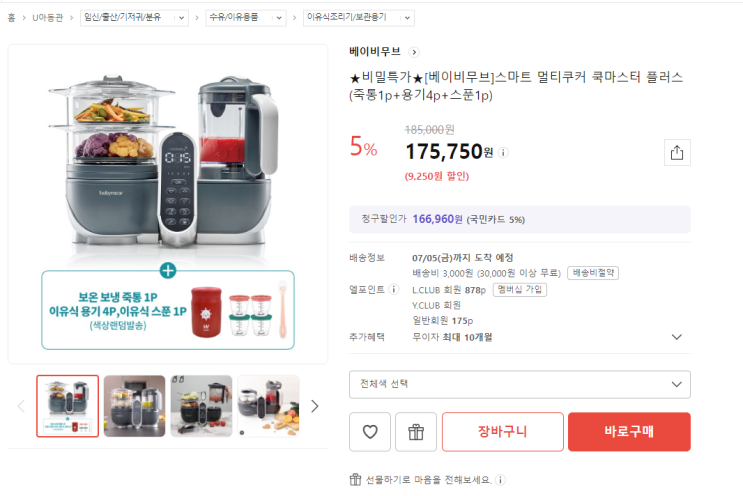Expand the 추가혜택 benefits section
The height and width of the screenshot is (496, 743).
(677, 337)
